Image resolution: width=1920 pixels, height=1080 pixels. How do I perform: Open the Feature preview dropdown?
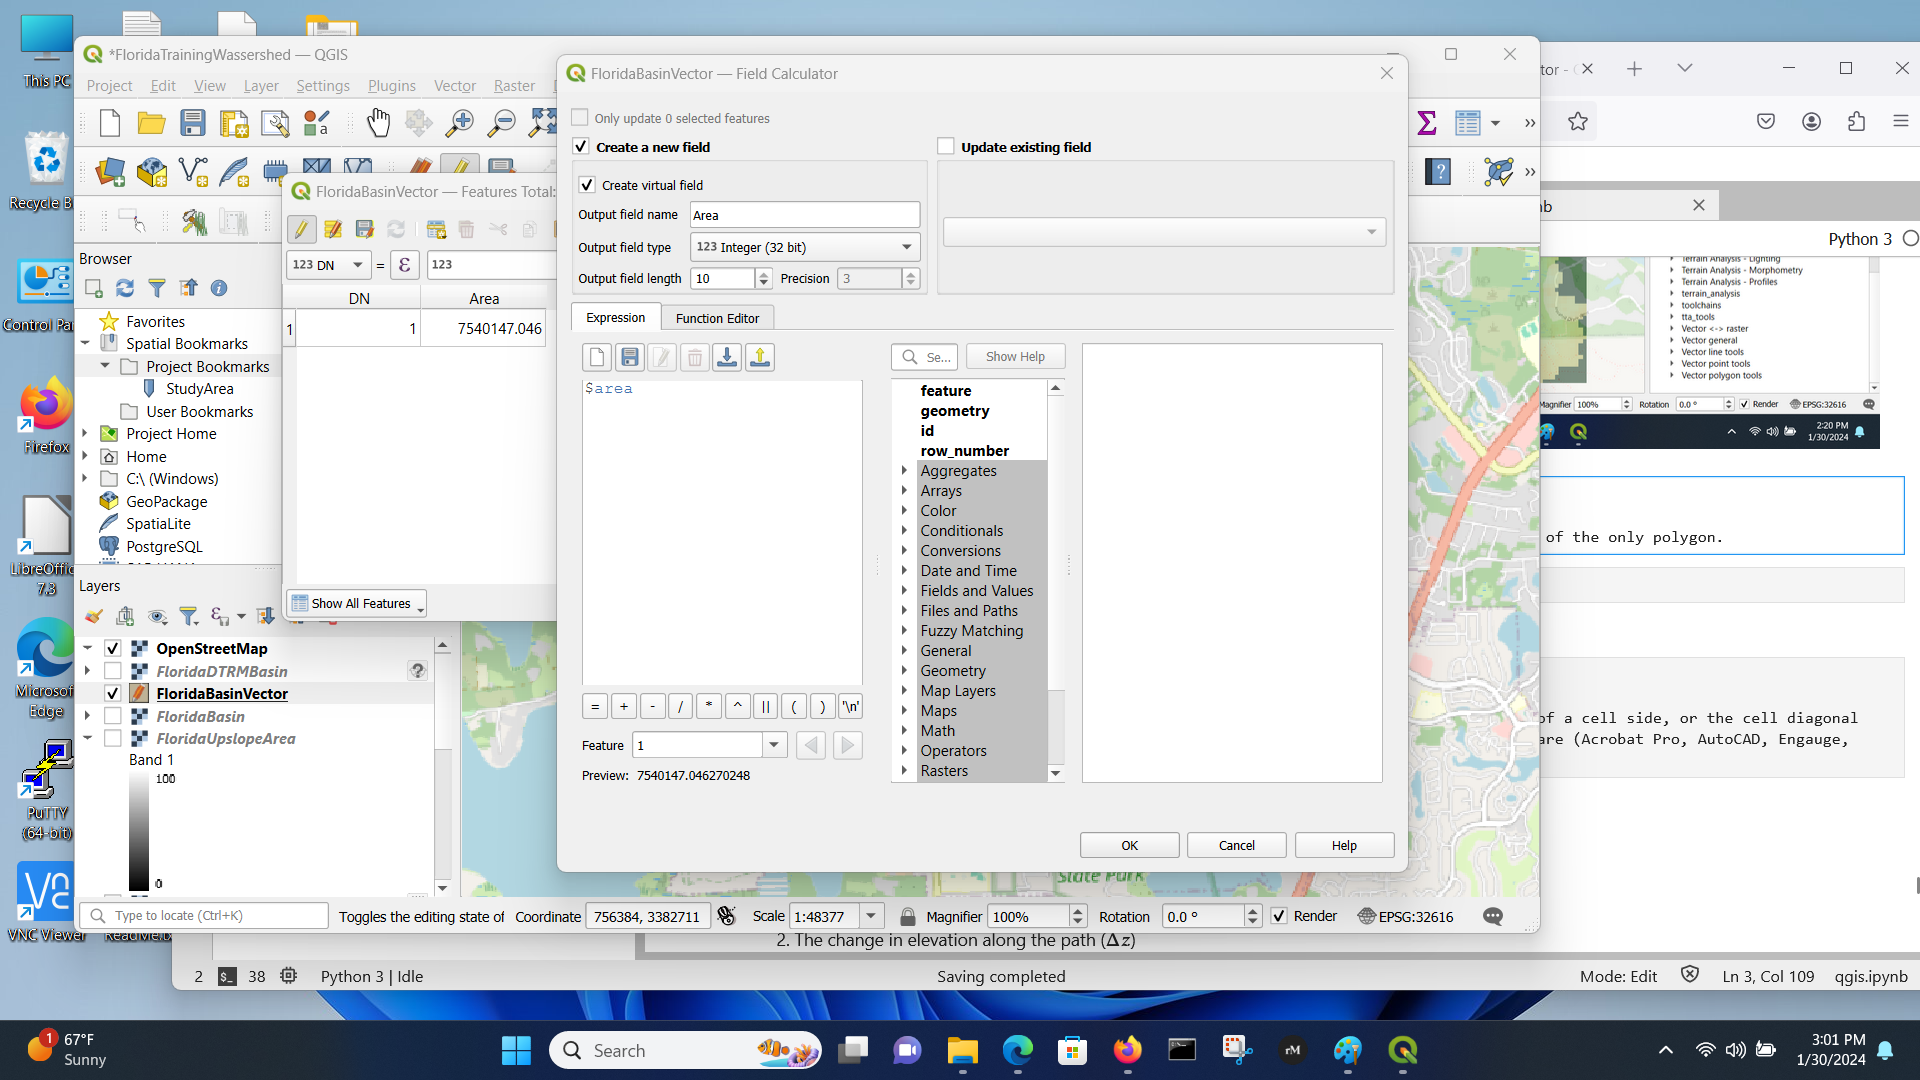[x=774, y=745]
